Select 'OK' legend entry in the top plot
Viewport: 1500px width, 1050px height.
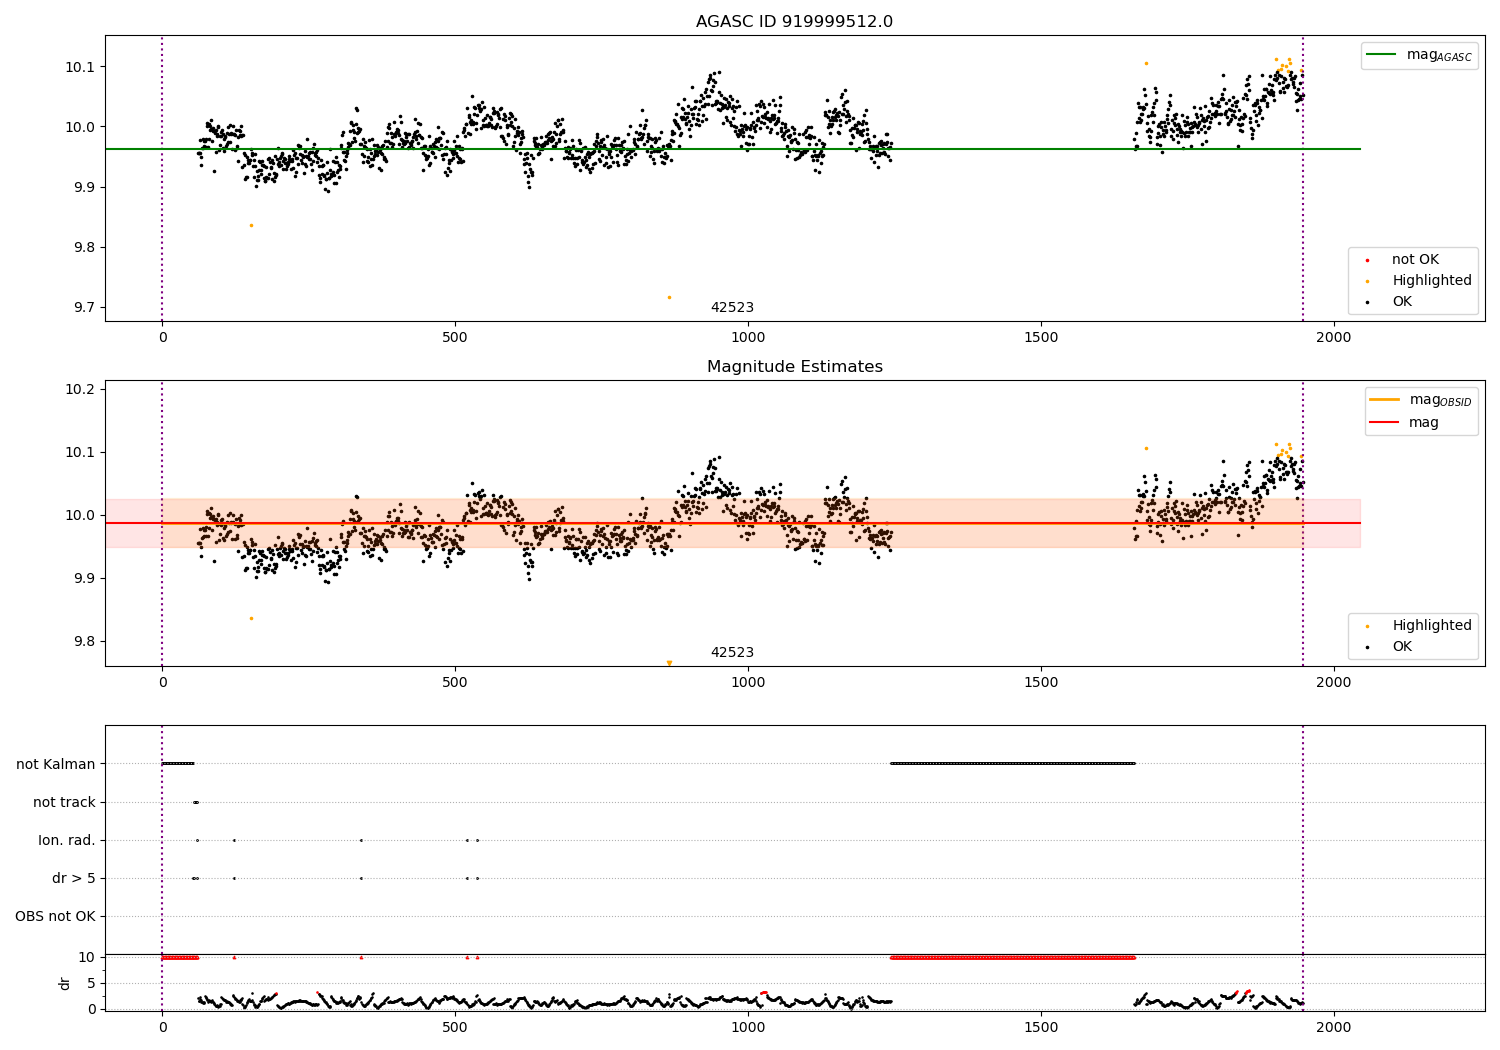coord(1402,302)
